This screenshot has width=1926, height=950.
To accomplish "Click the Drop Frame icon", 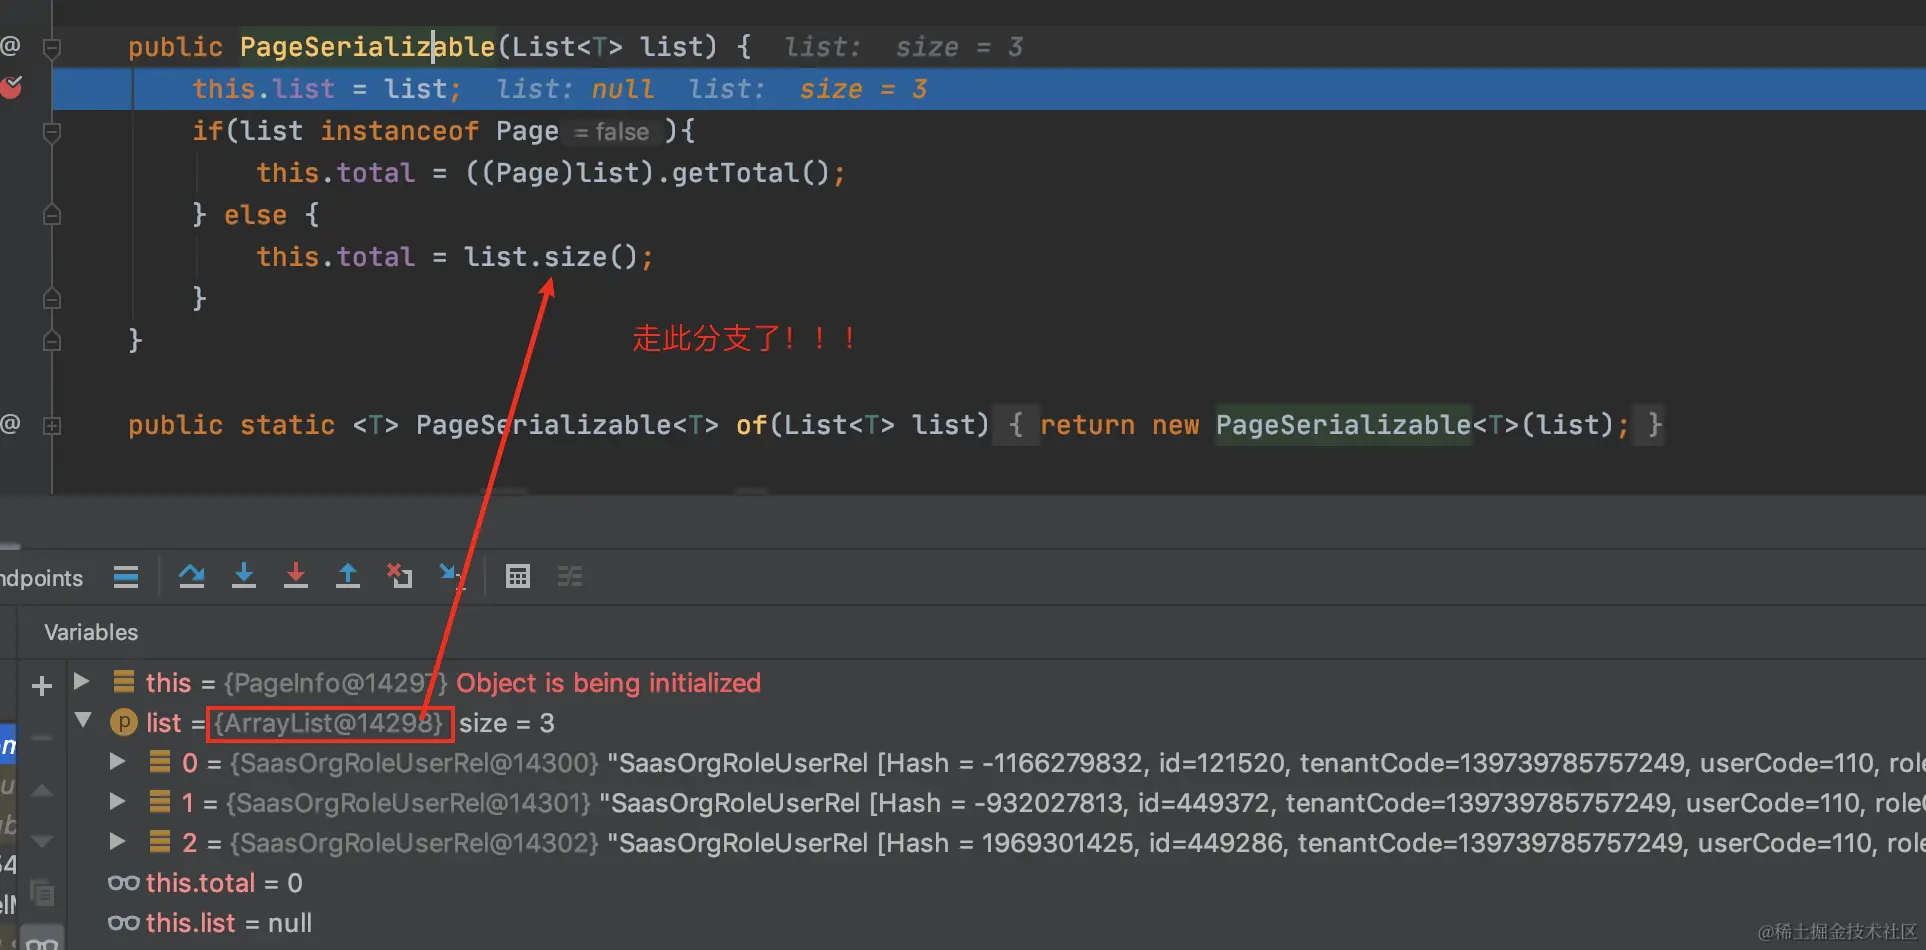I will click(x=399, y=576).
